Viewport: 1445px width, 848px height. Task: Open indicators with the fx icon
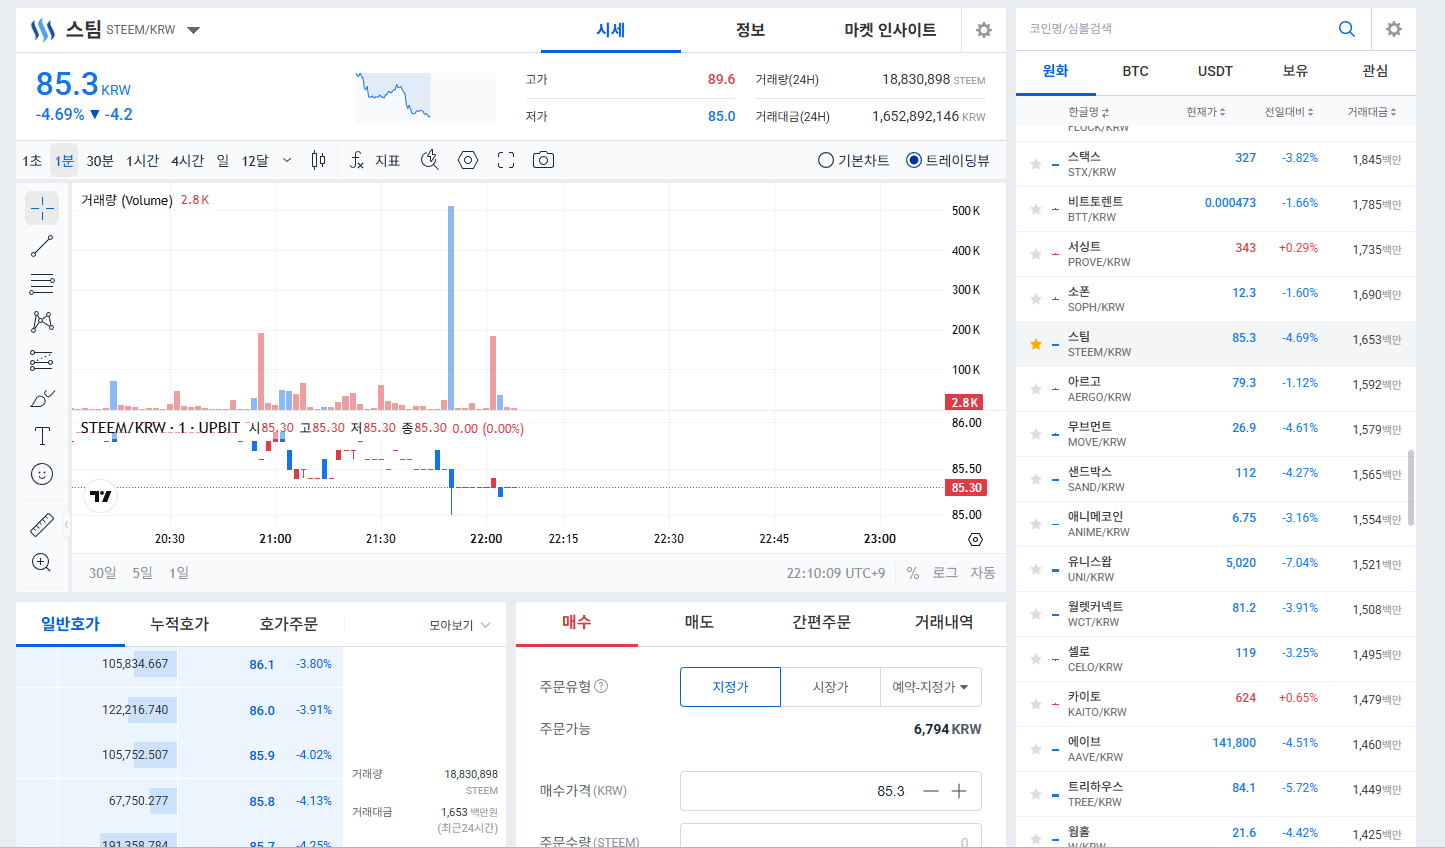click(x=357, y=160)
